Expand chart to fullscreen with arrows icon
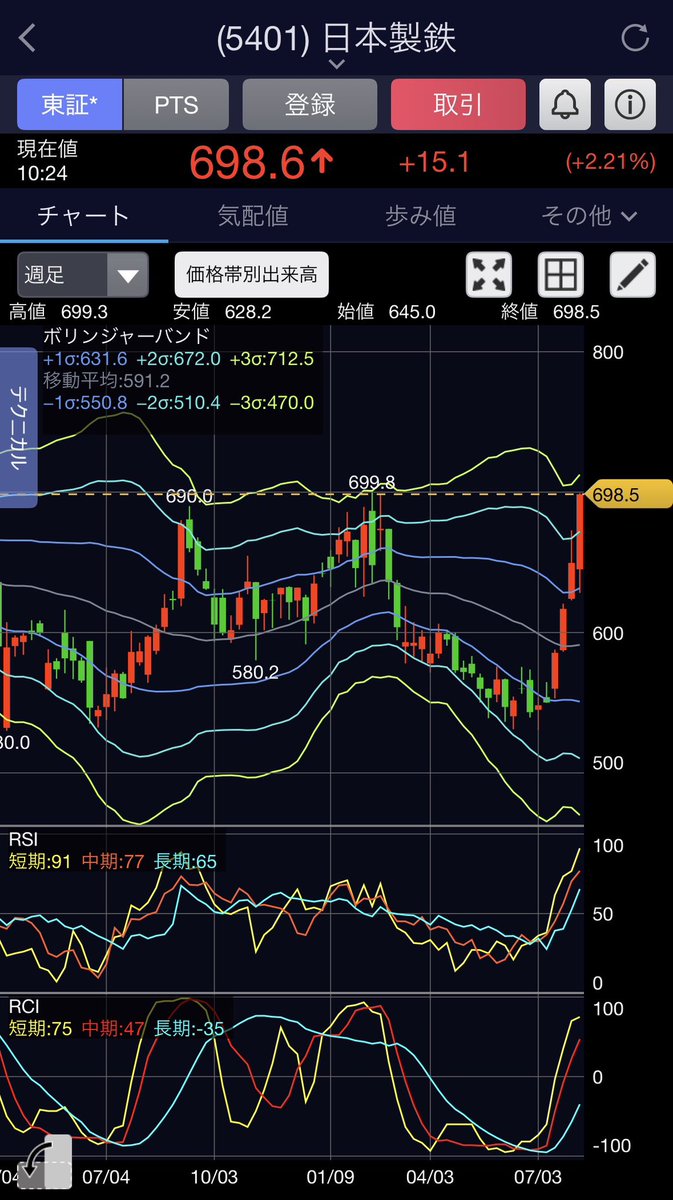Viewport: 673px width, 1200px height. tap(489, 273)
